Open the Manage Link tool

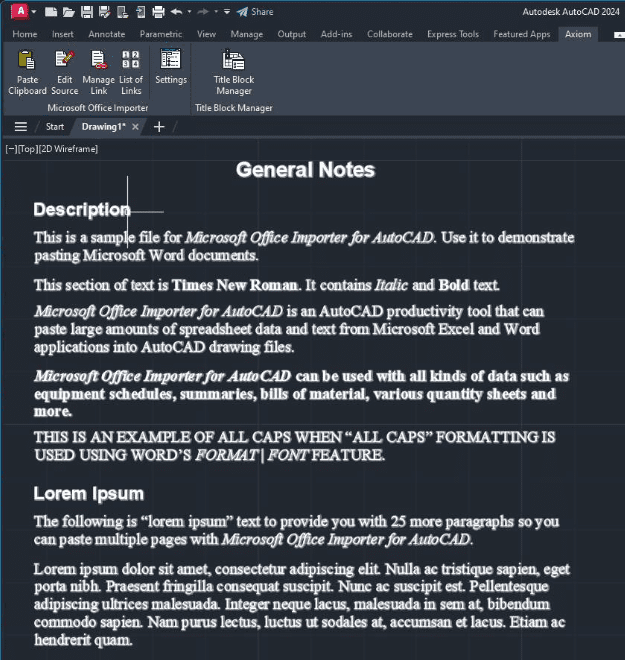[98, 72]
